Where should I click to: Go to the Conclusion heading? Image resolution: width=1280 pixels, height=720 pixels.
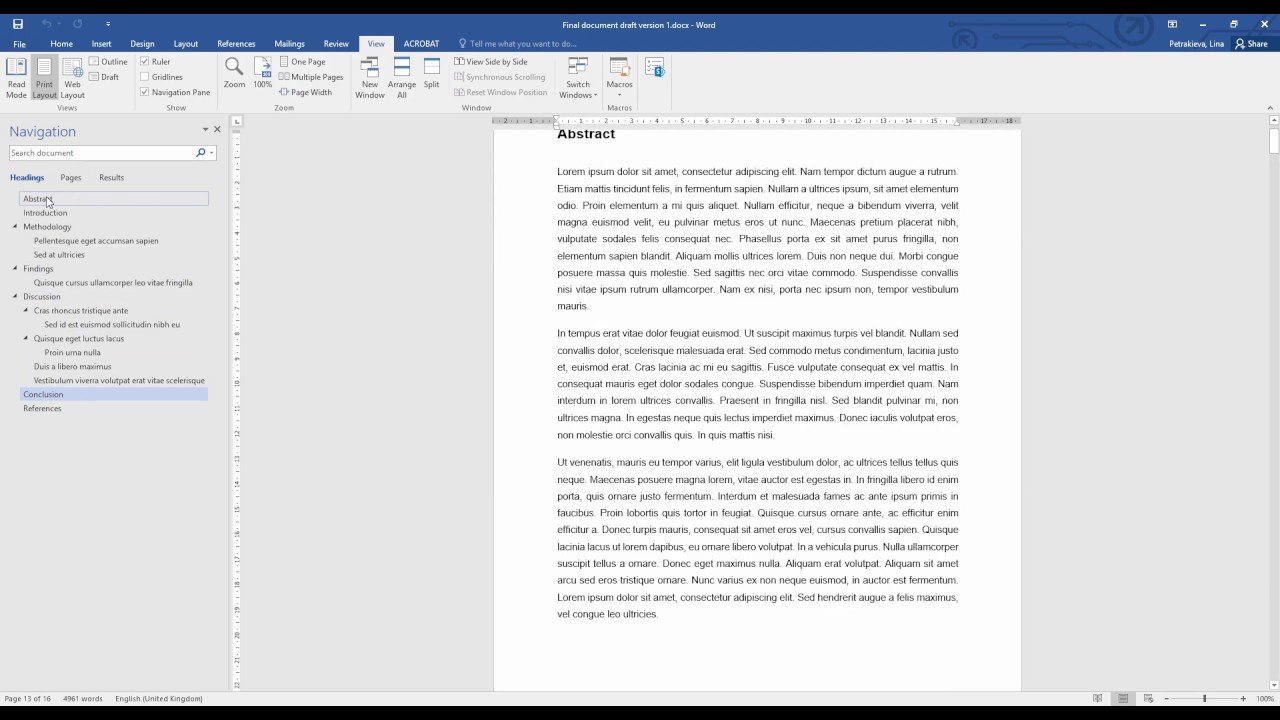tap(43, 395)
